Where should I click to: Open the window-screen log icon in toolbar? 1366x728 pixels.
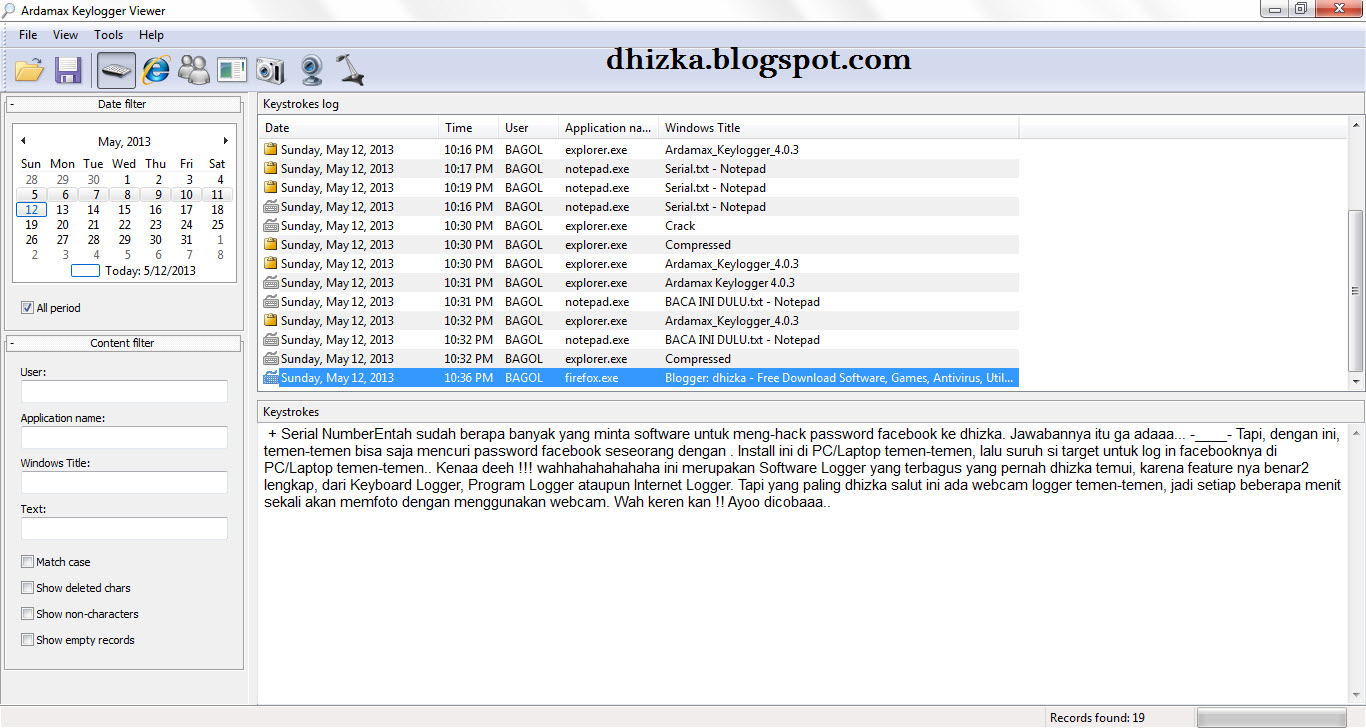pyautogui.click(x=232, y=70)
